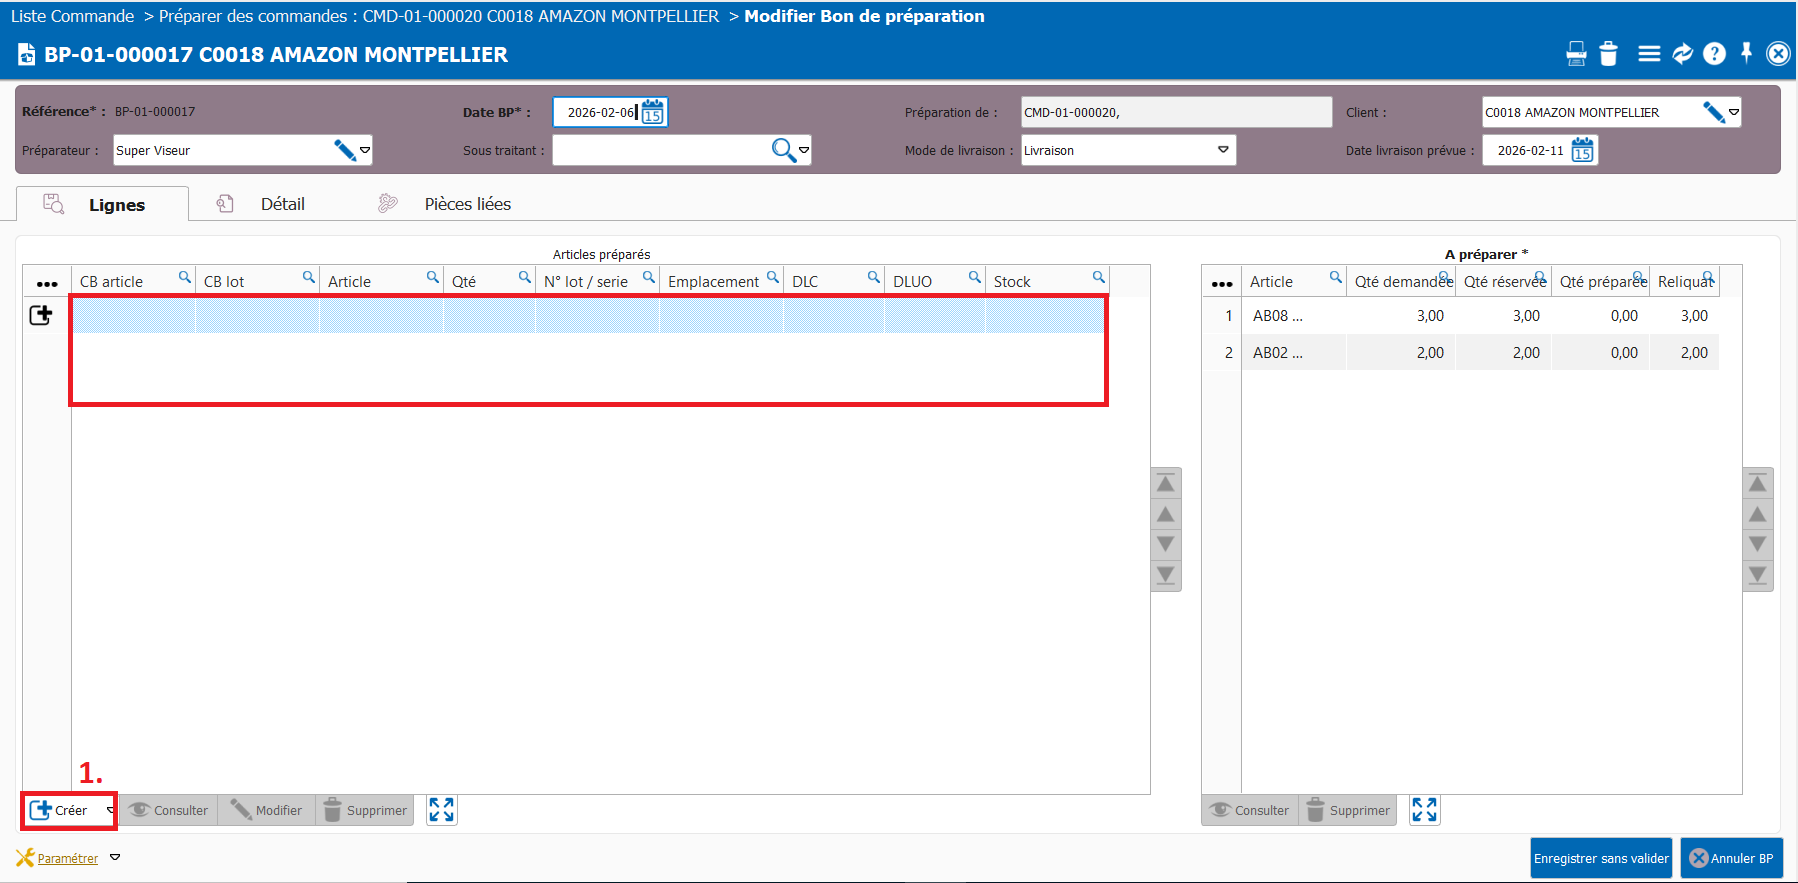Open the Créer button dropdown arrow

coord(110,810)
